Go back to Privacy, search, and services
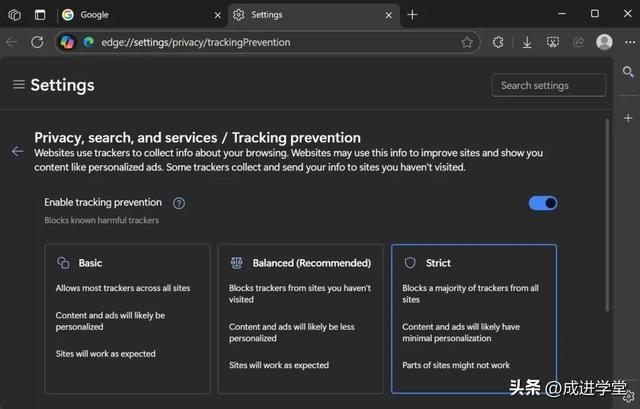Viewport: 640px width, 409px height. 18,151
